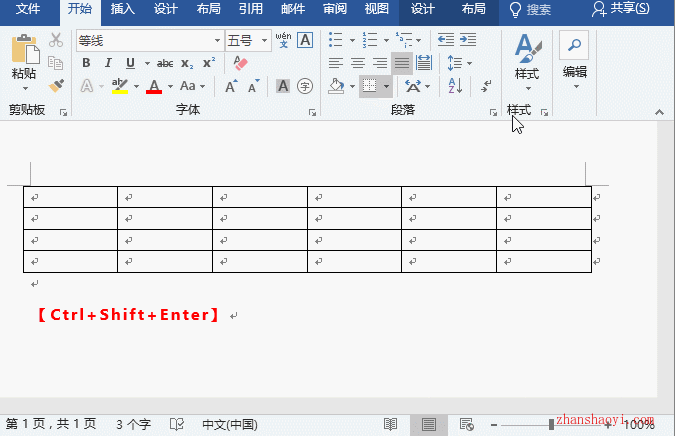This screenshot has width=675, height=436.
Task: Apply strikethrough to text
Action: pyautogui.click(x=165, y=64)
